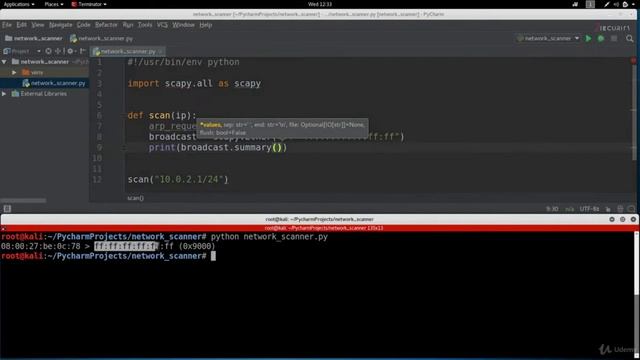
Task: Run network_scanner with the green play button
Action: pyautogui.click(x=588, y=38)
